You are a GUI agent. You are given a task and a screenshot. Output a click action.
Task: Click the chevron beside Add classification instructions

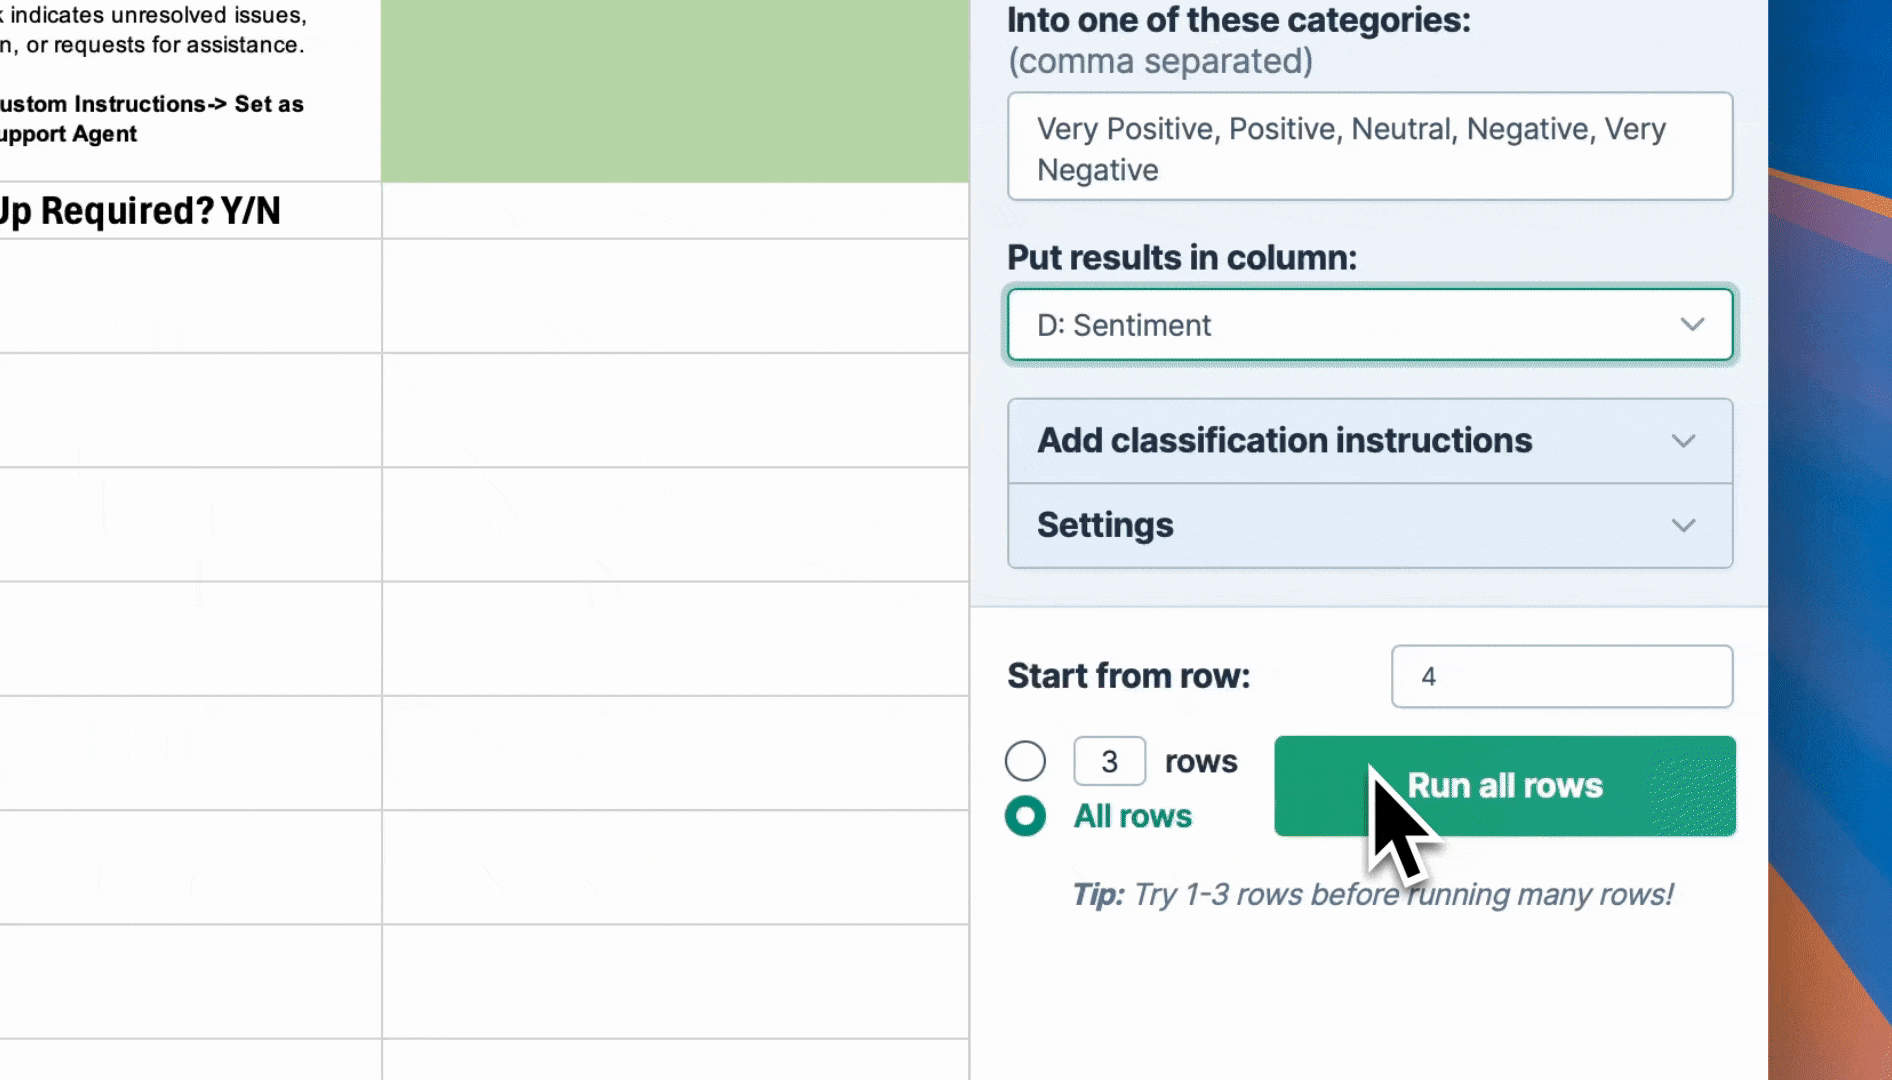tap(1684, 441)
